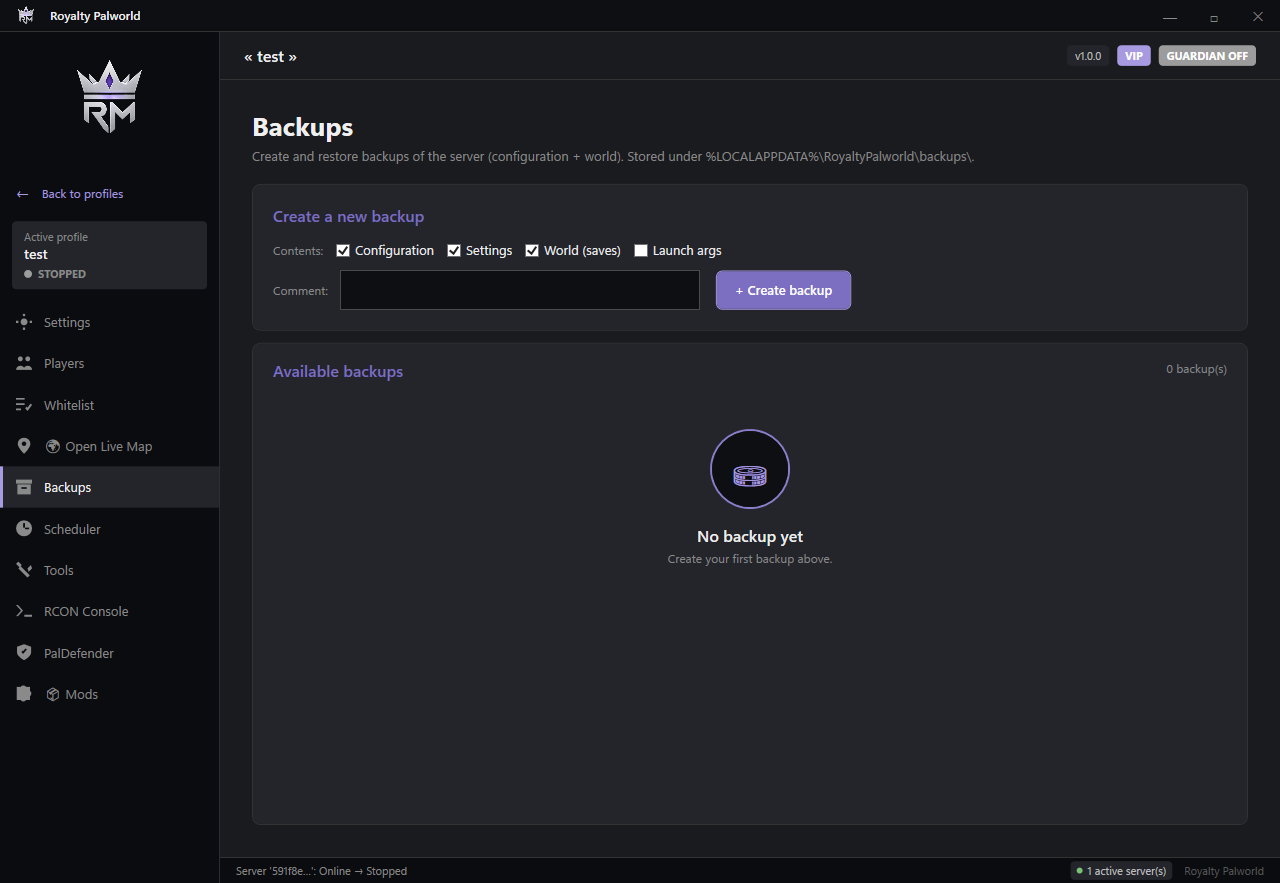Click the Scheduler clock icon
This screenshot has width=1280, height=883.
coord(24,529)
